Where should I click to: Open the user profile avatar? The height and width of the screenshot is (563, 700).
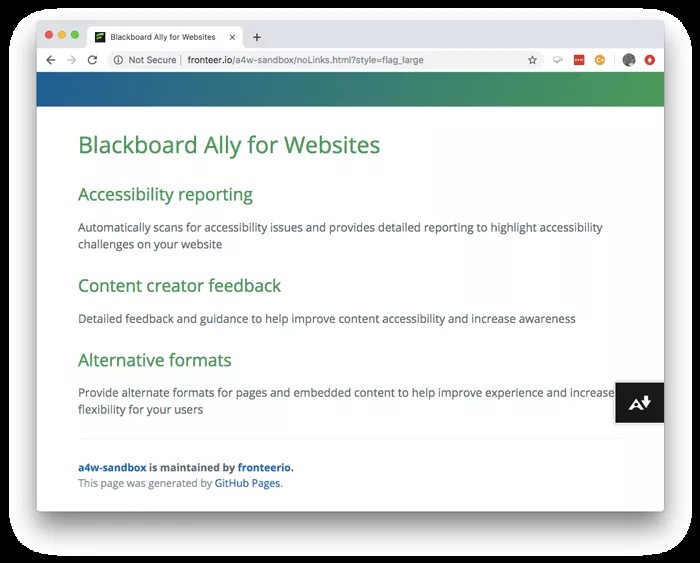pos(628,60)
